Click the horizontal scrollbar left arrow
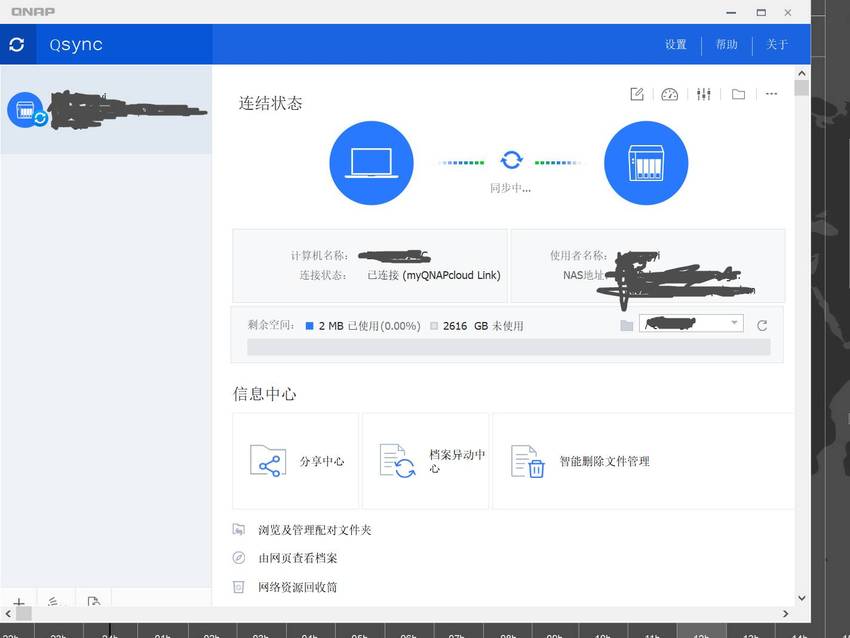This screenshot has height=638, width=850. [x=8, y=614]
